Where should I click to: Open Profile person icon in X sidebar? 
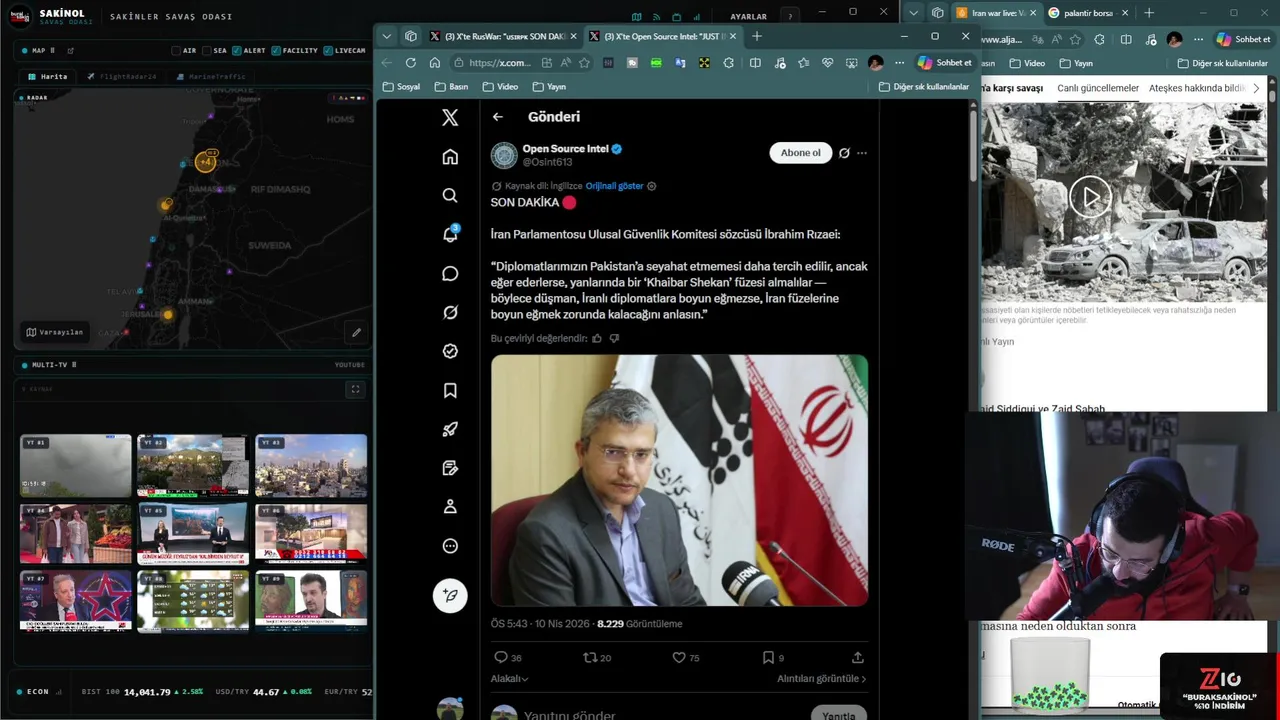click(x=450, y=507)
